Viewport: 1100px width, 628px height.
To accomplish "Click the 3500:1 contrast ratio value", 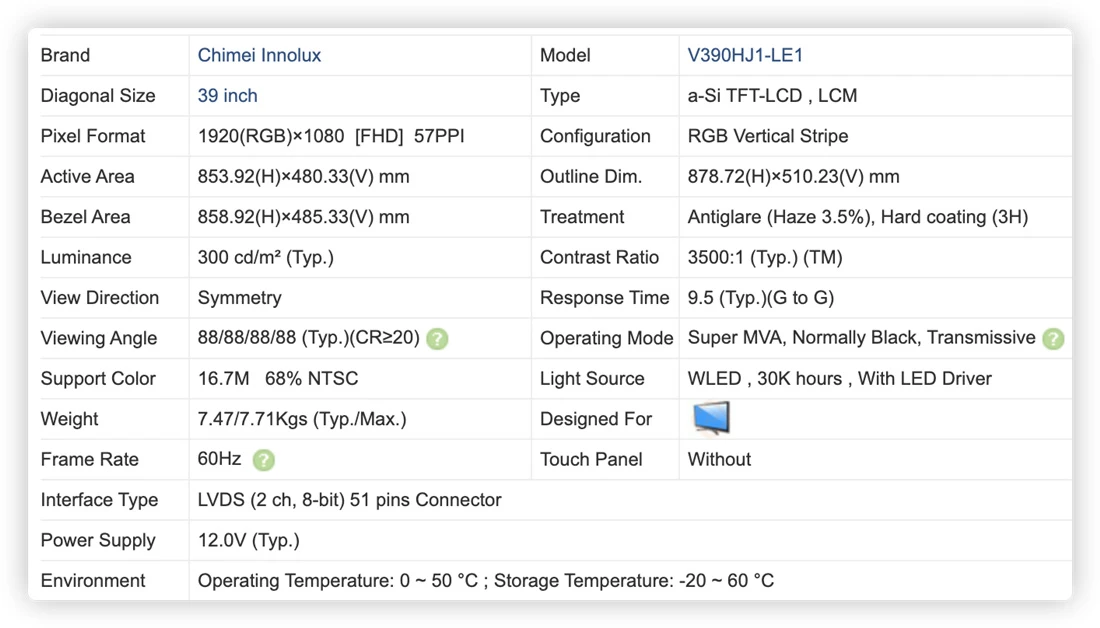I will point(765,258).
